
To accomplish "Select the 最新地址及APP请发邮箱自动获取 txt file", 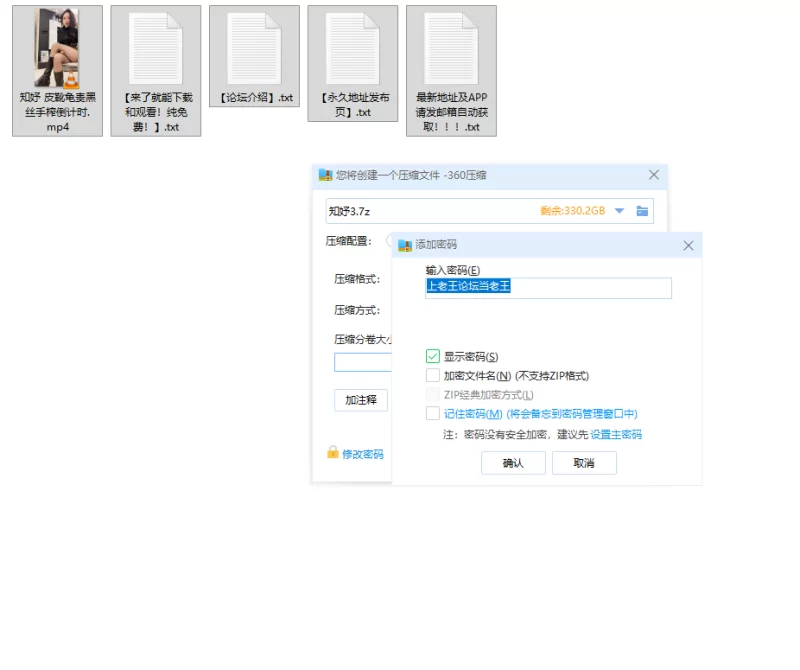I will [x=451, y=71].
